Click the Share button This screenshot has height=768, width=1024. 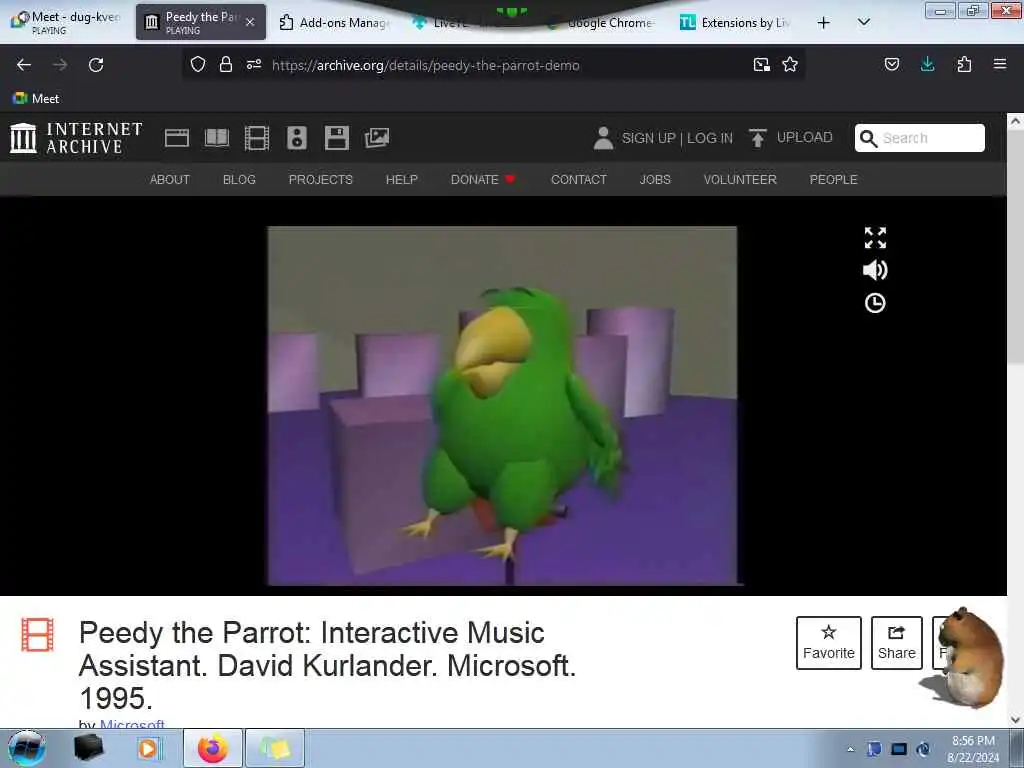pos(897,643)
